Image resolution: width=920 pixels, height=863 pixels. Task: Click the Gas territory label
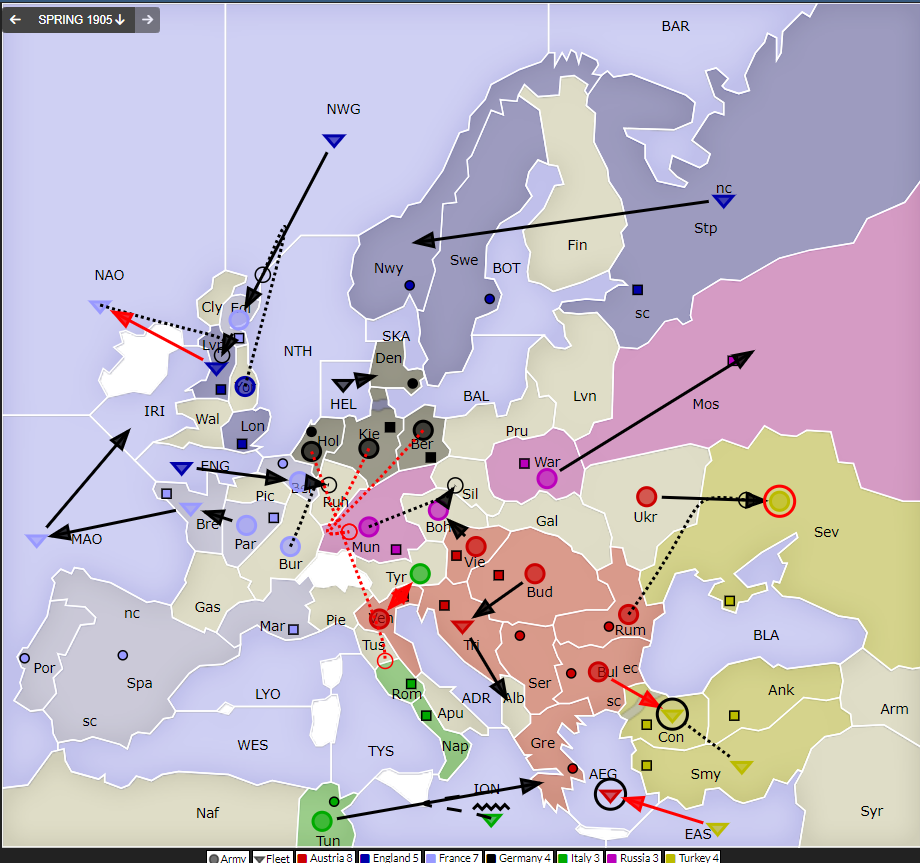pyautogui.click(x=208, y=607)
